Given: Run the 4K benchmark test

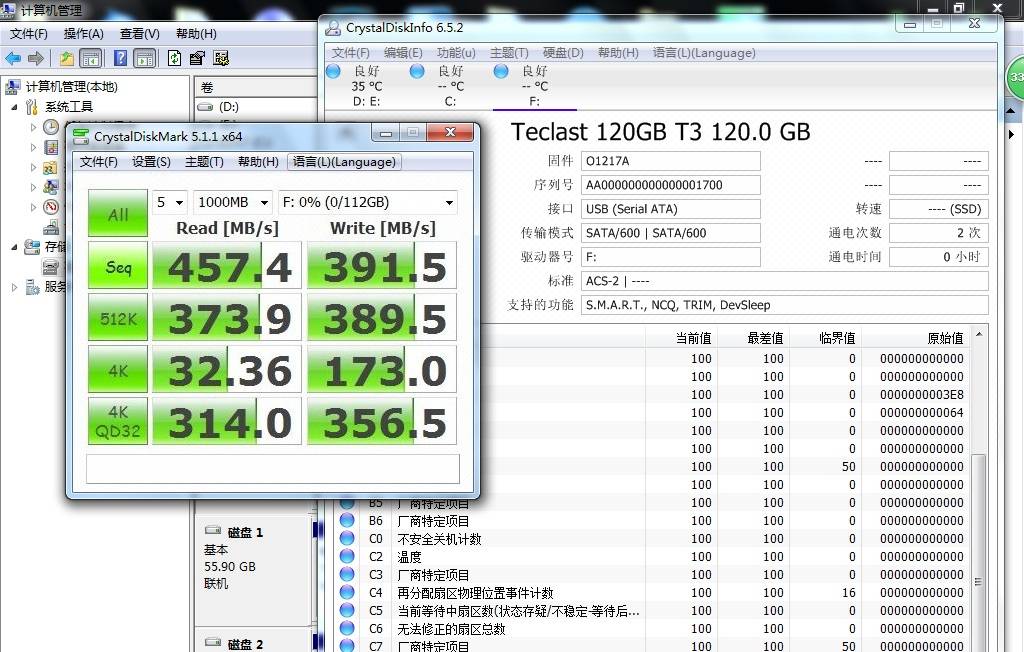Looking at the screenshot, I should point(117,369).
